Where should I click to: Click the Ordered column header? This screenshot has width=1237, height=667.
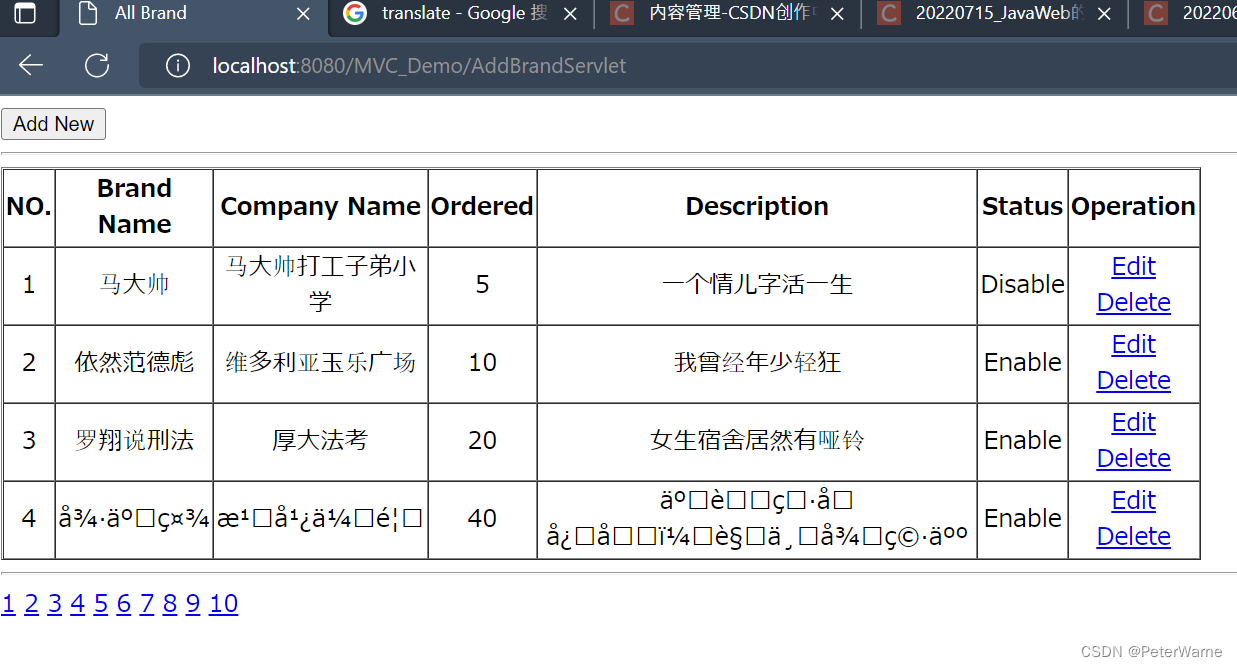click(482, 207)
